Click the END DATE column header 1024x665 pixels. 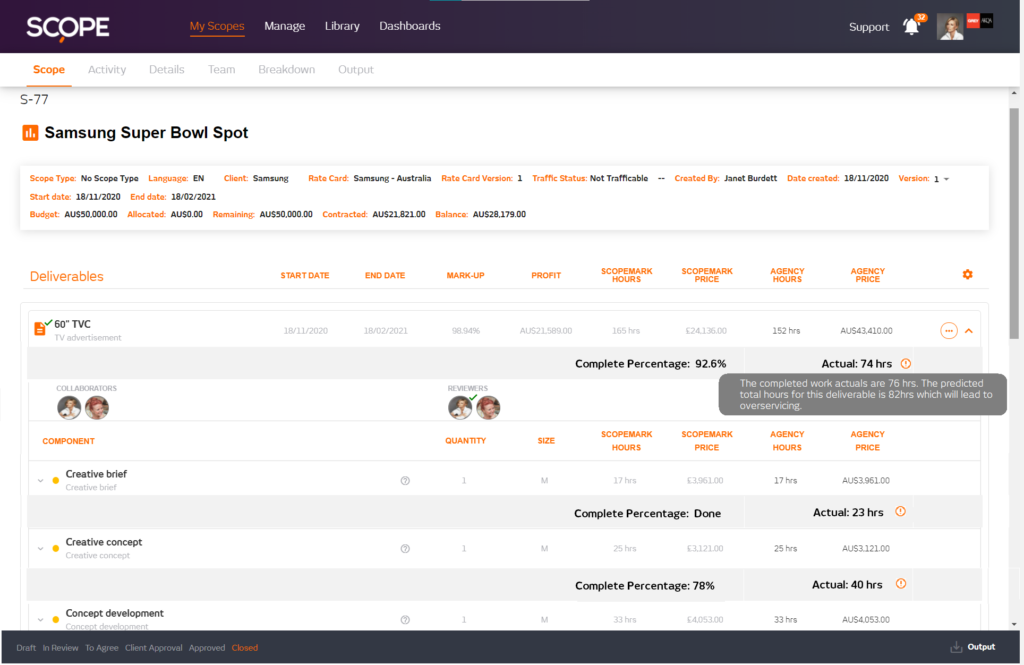pos(385,276)
